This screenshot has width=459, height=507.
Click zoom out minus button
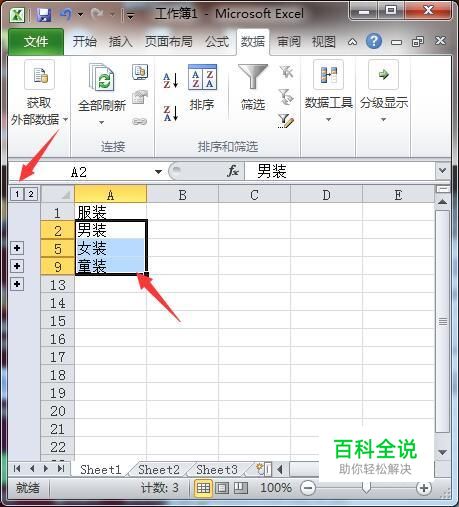pyautogui.click(x=308, y=488)
